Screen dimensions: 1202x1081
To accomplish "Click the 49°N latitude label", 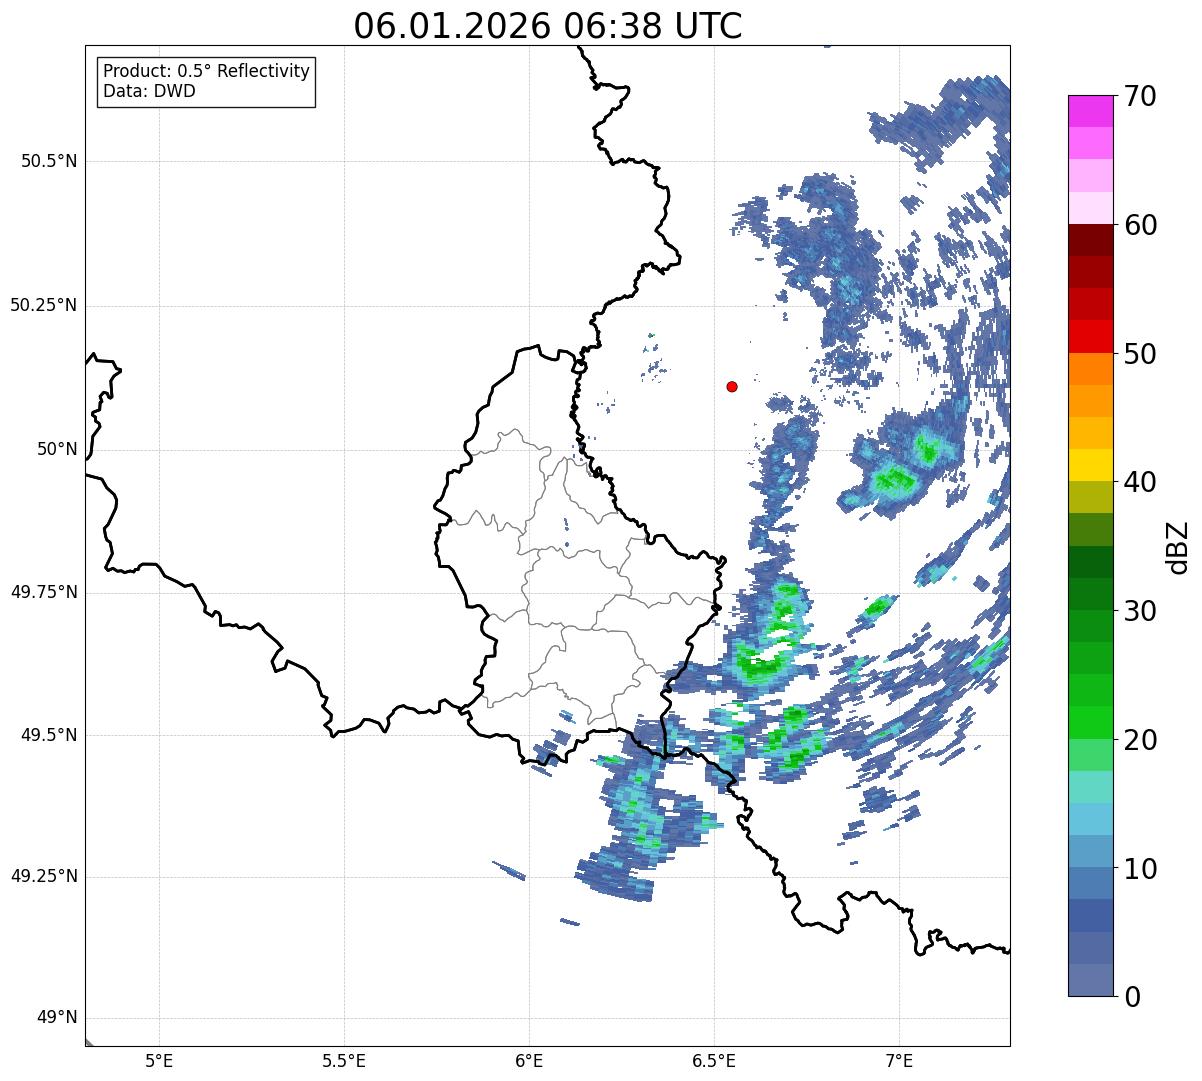I will point(55,1017).
